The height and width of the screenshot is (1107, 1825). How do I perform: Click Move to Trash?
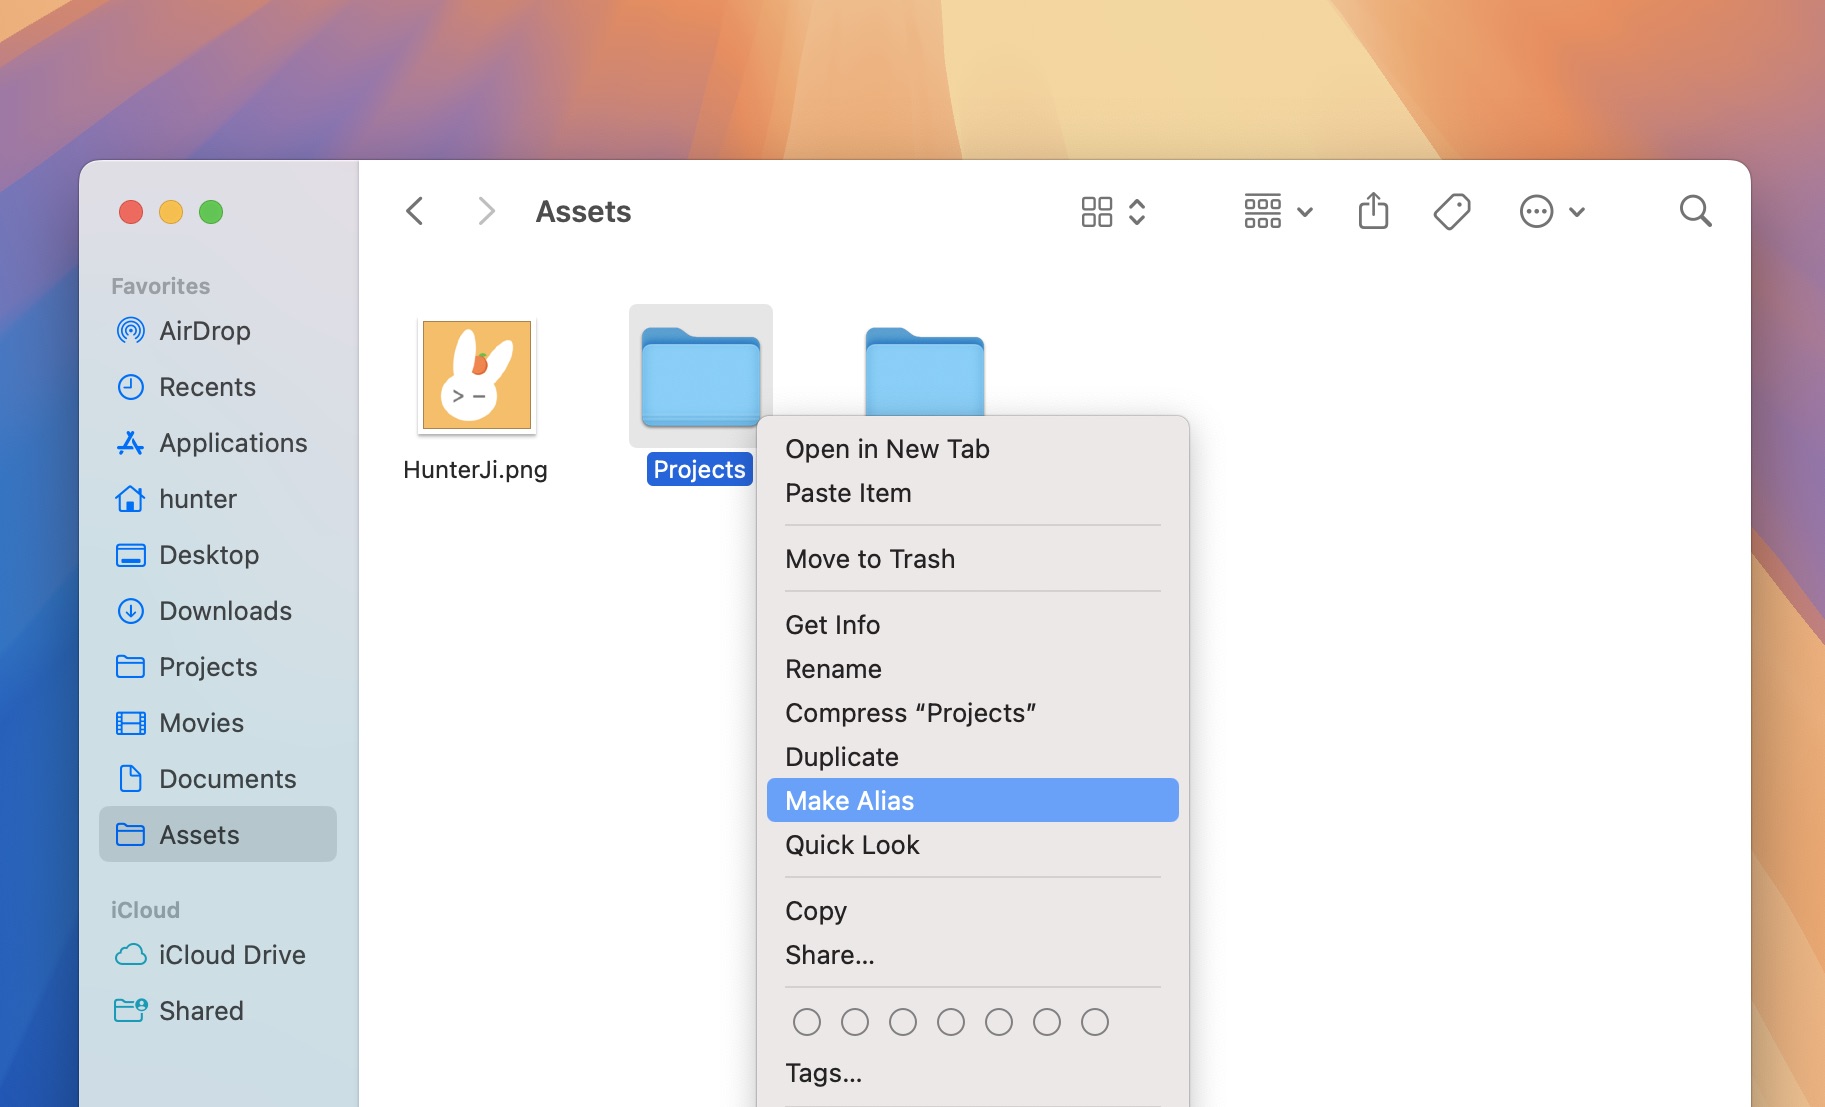(869, 558)
